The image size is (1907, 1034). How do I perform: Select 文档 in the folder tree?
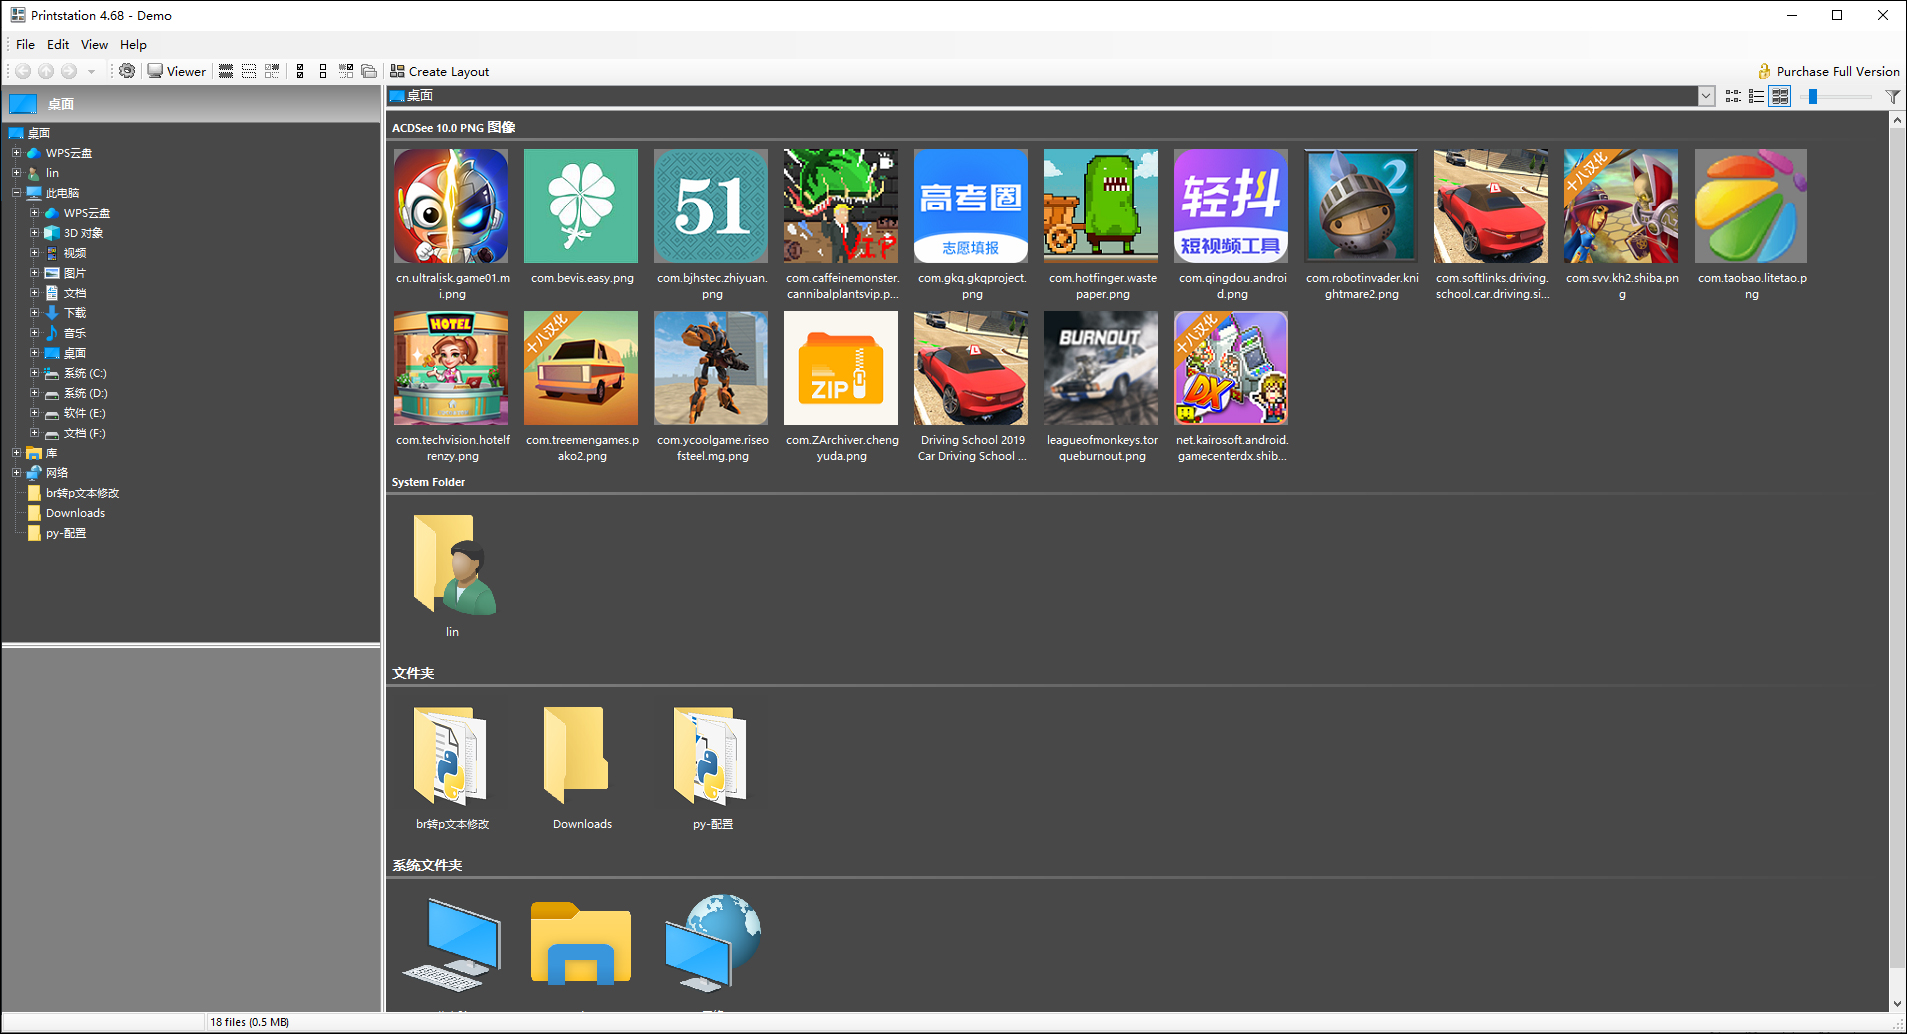(75, 293)
